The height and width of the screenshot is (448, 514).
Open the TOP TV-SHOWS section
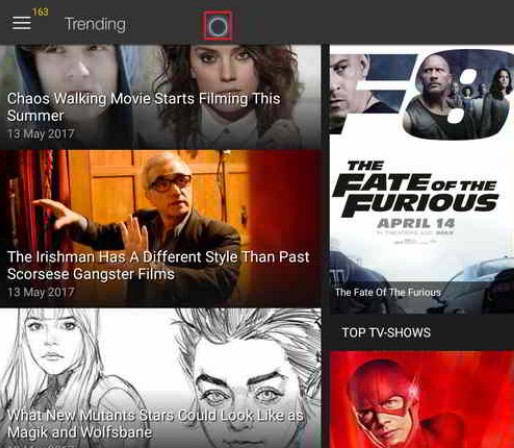pyautogui.click(x=386, y=332)
